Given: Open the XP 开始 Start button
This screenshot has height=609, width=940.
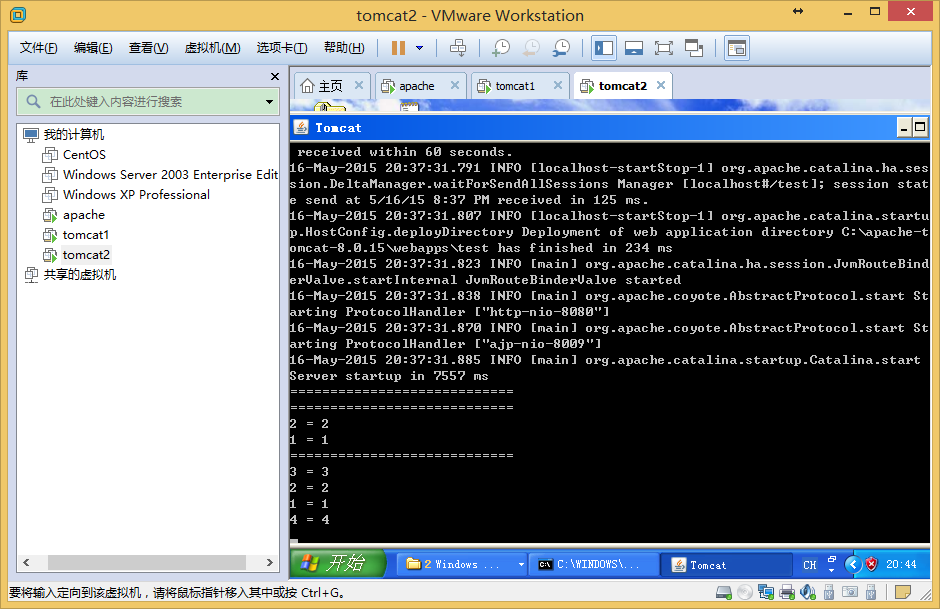Looking at the screenshot, I should [337, 563].
